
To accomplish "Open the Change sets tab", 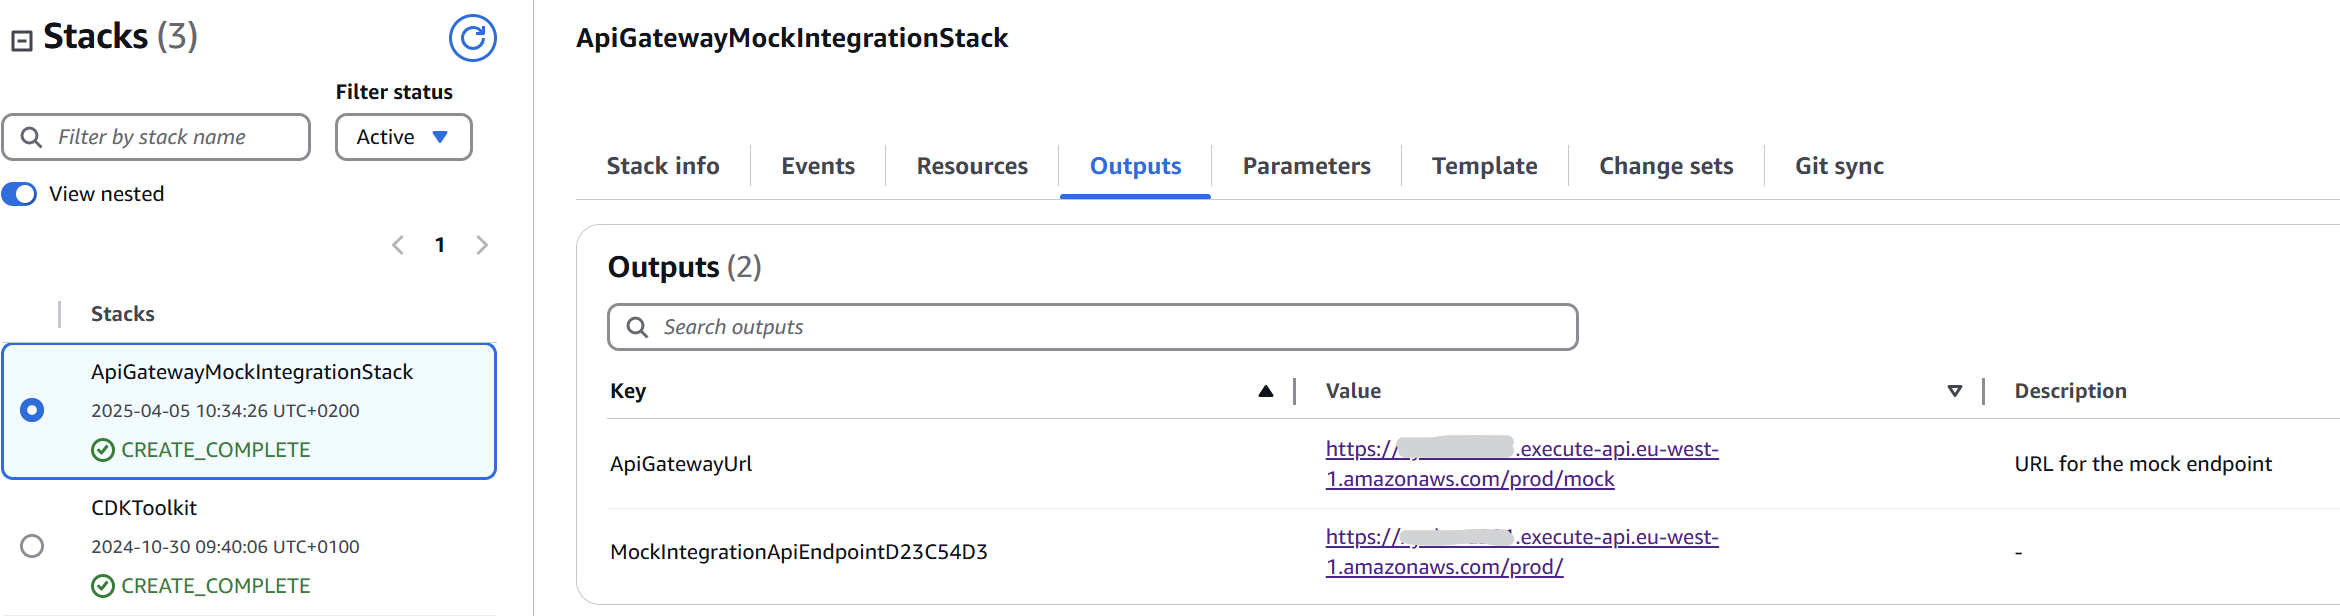I will (1666, 166).
